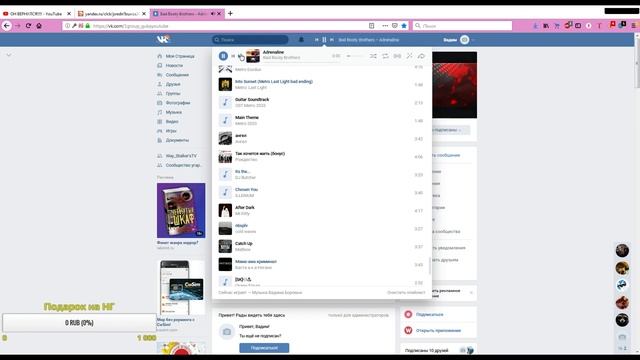Click After Dark cover art
The image size is (640, 360).
[225, 211]
